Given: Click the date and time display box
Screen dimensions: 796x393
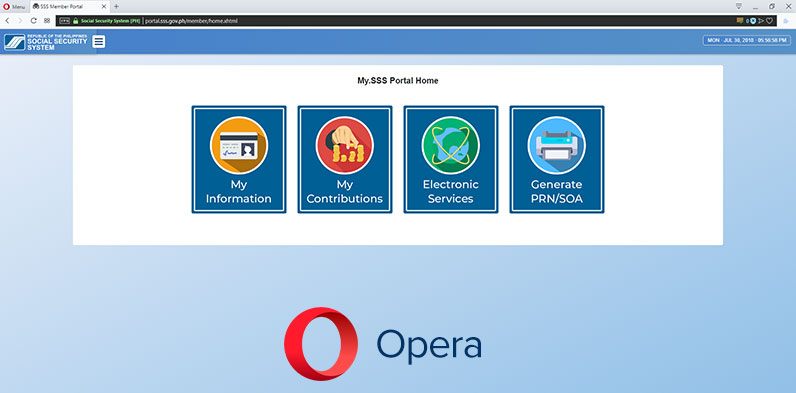Looking at the screenshot, I should pyautogui.click(x=747, y=40).
